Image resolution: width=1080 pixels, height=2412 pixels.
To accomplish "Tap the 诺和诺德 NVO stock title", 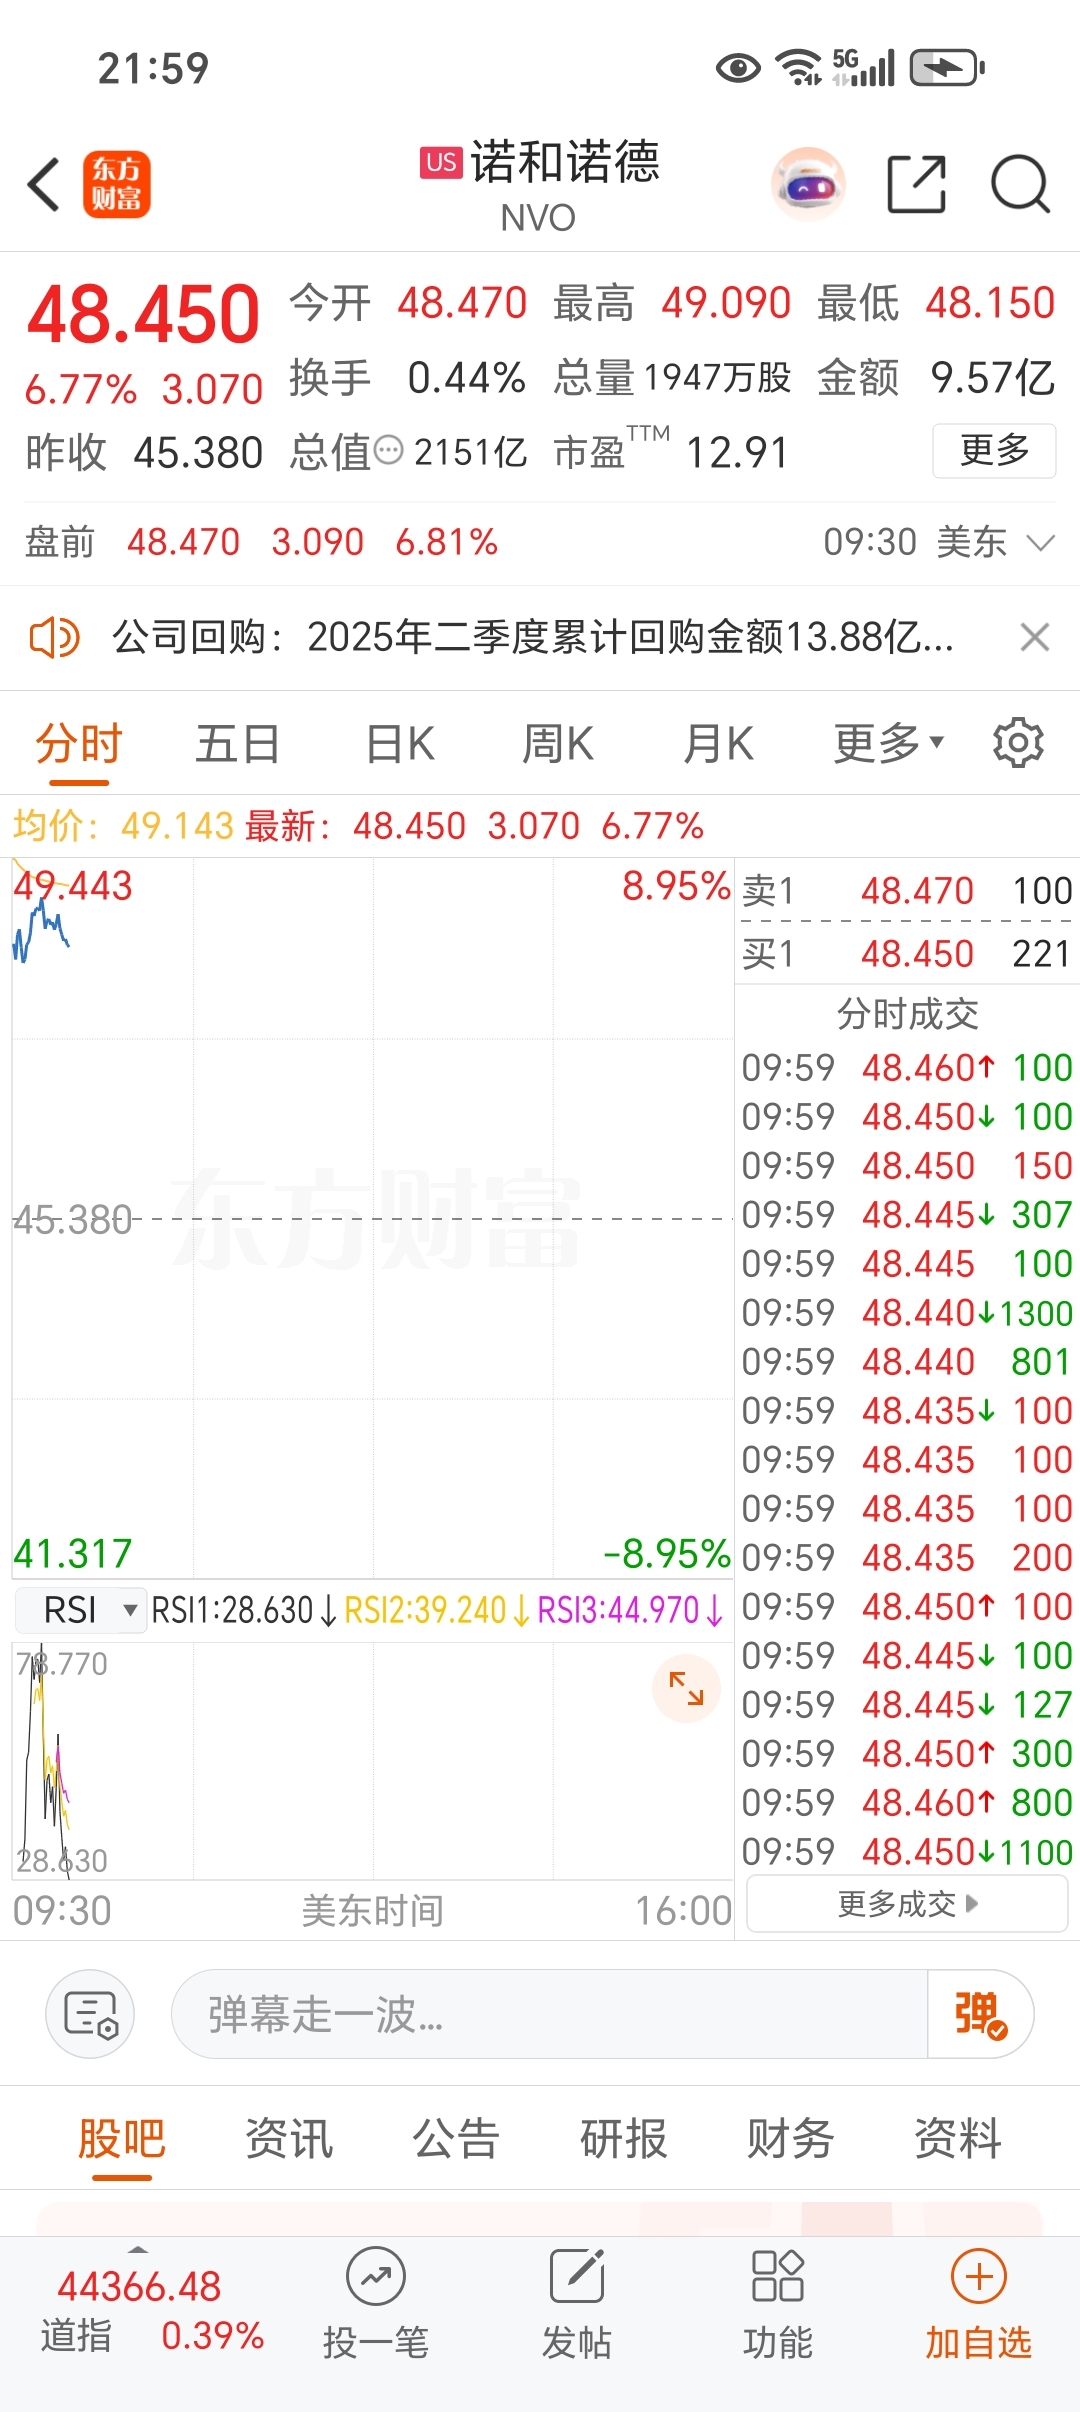I will 540,185.
